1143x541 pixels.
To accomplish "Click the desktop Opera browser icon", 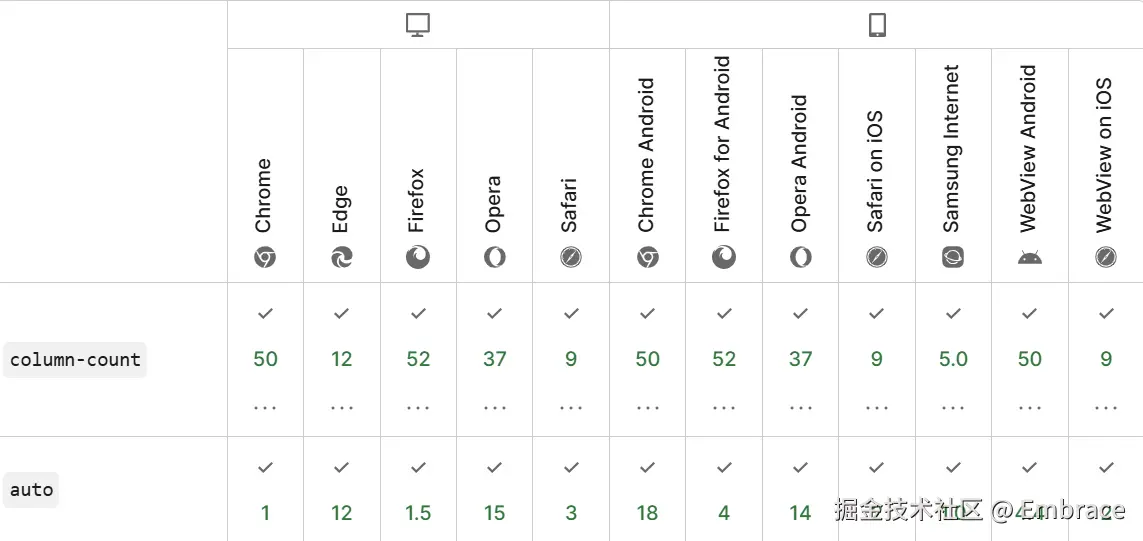I will [495, 258].
